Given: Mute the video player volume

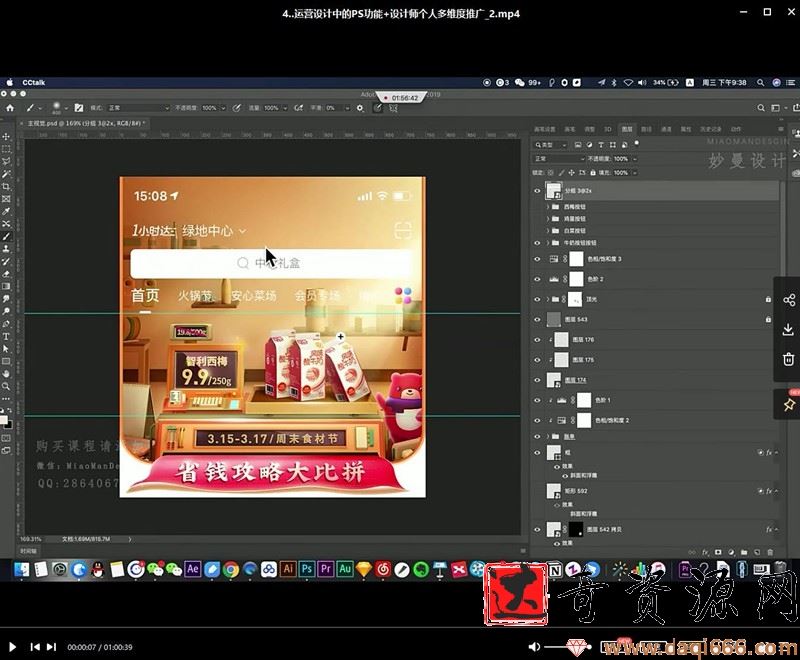Looking at the screenshot, I should click(x=534, y=647).
